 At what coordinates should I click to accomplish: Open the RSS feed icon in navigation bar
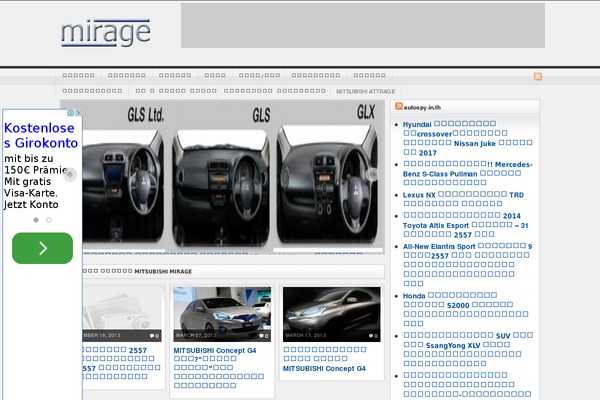[538, 76]
